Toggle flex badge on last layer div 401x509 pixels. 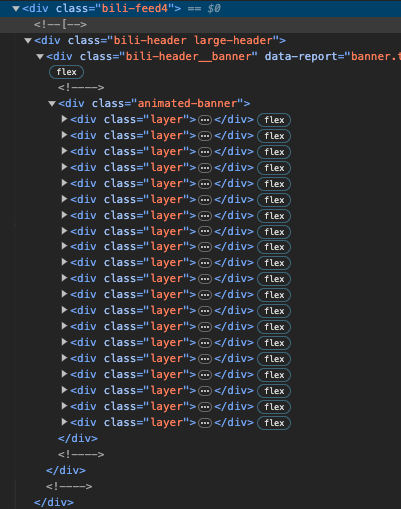(274, 423)
